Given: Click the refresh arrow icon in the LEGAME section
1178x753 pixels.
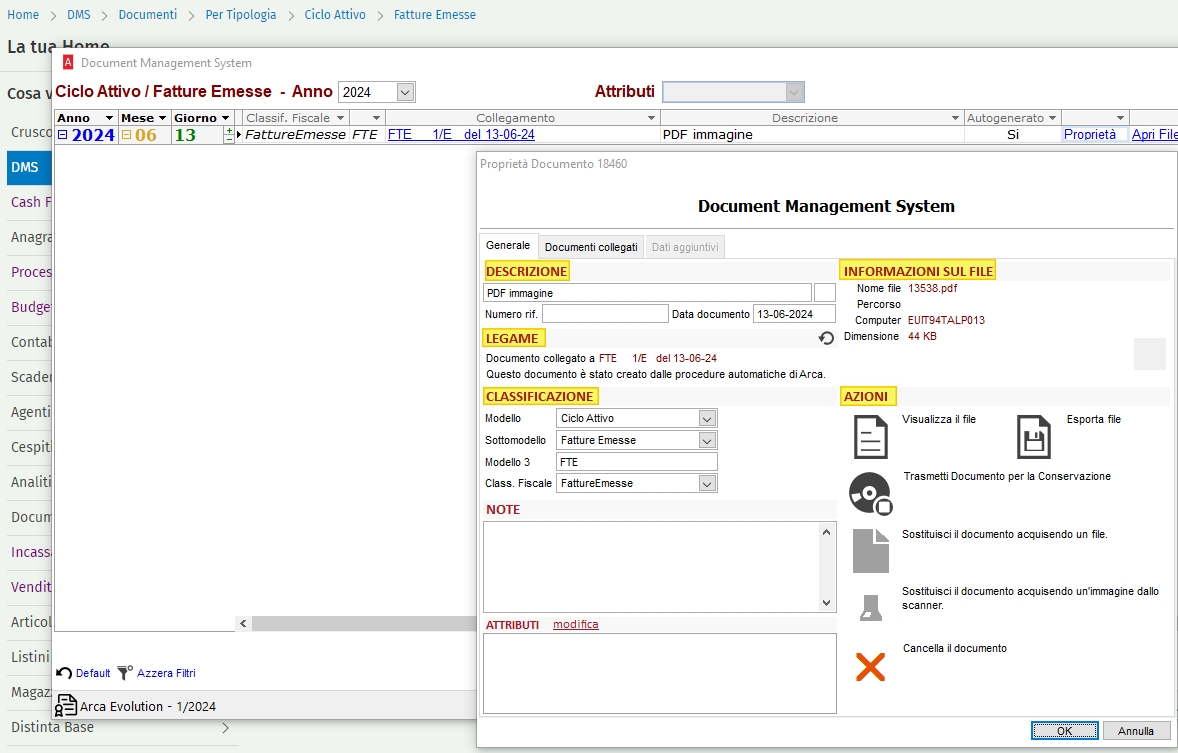Looking at the screenshot, I should click(826, 338).
